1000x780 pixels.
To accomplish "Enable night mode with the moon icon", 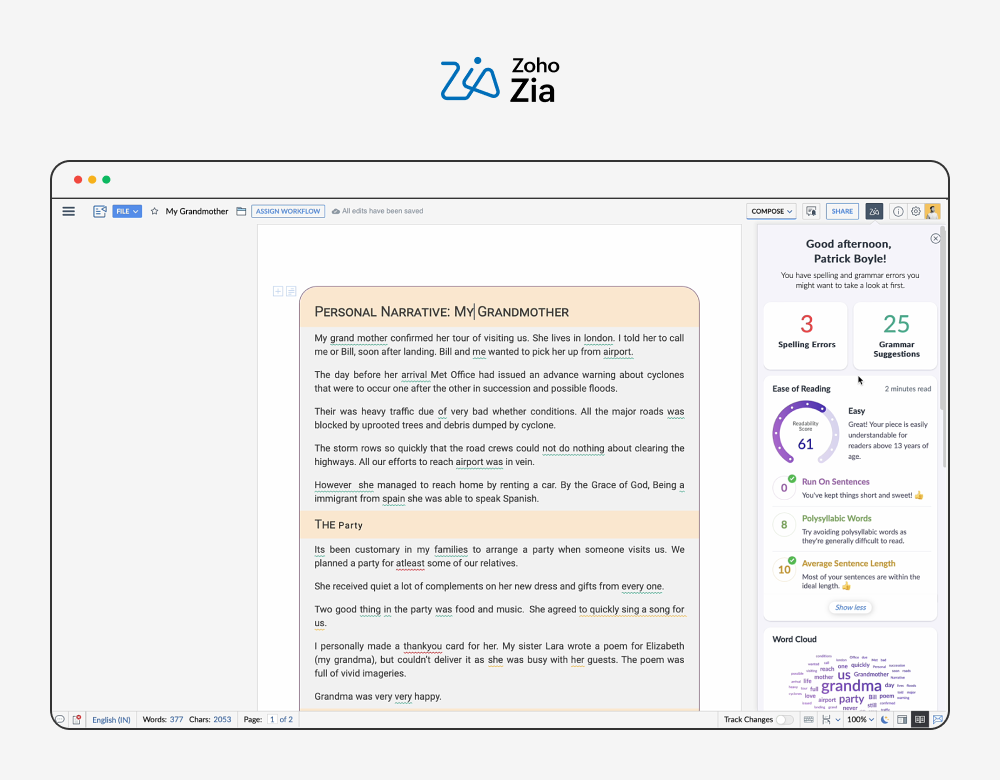I will click(886, 719).
